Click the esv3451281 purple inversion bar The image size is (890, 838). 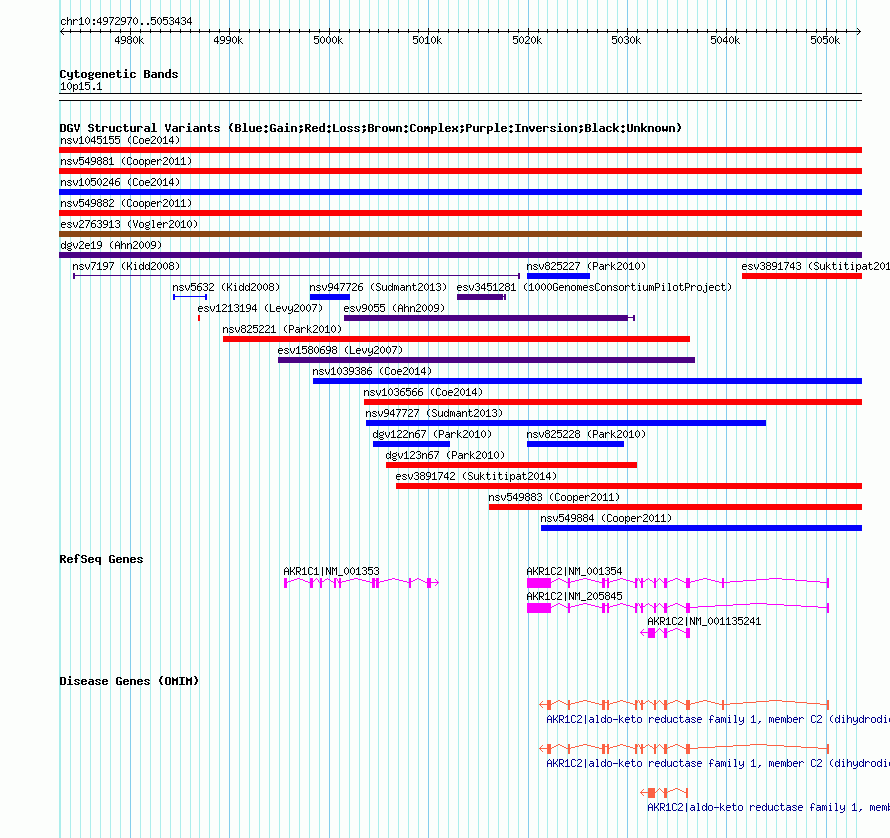coord(481,297)
